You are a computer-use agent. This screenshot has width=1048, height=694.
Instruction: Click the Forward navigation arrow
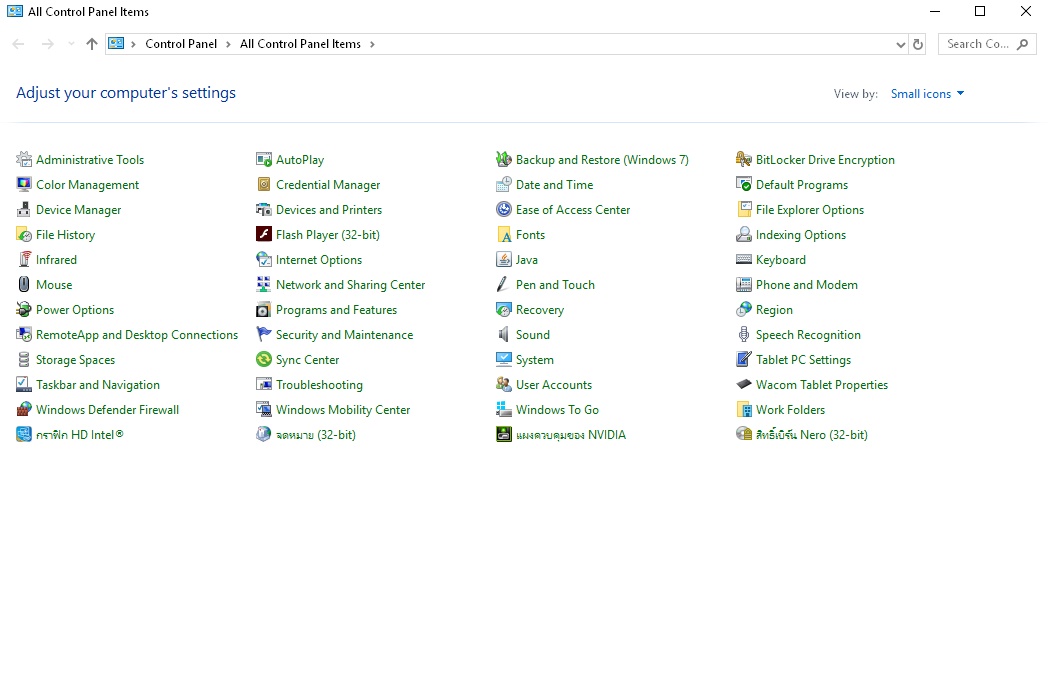click(47, 44)
